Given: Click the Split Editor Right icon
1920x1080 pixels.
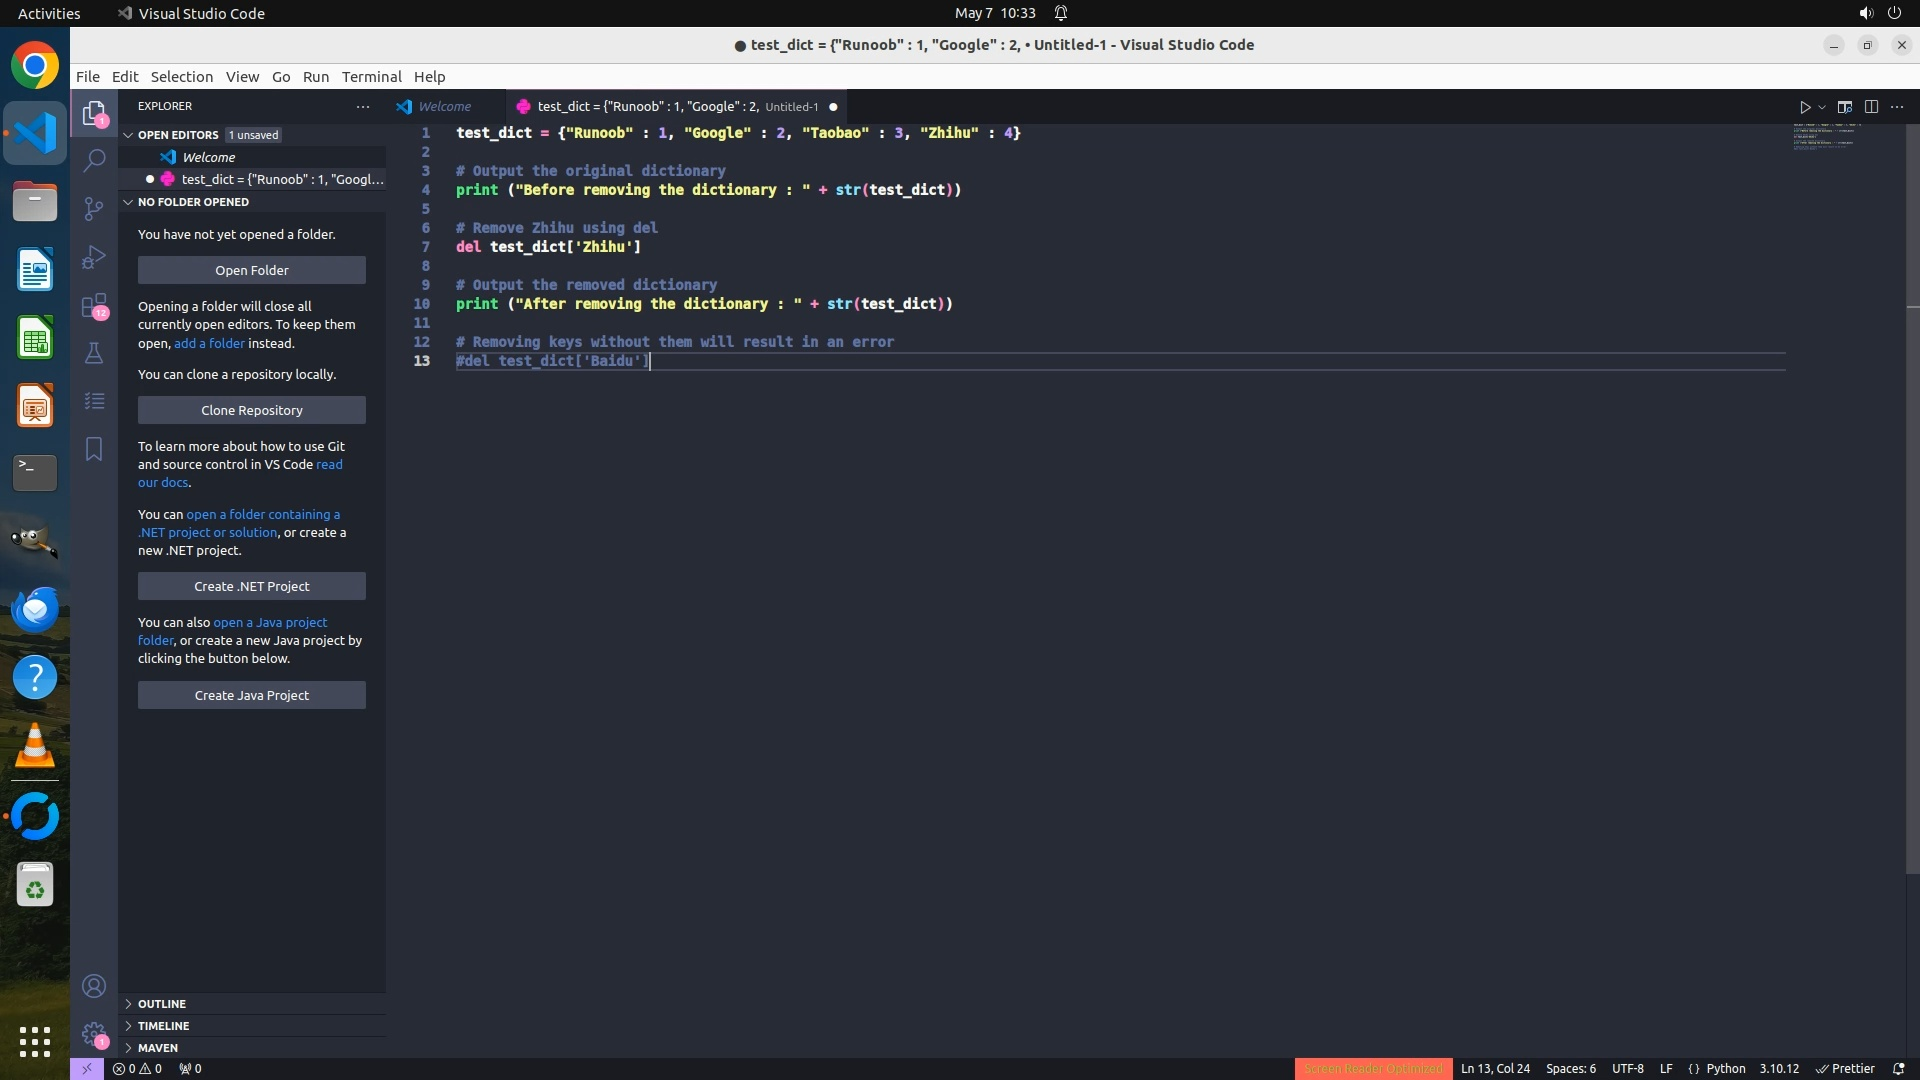Looking at the screenshot, I should click(1871, 107).
